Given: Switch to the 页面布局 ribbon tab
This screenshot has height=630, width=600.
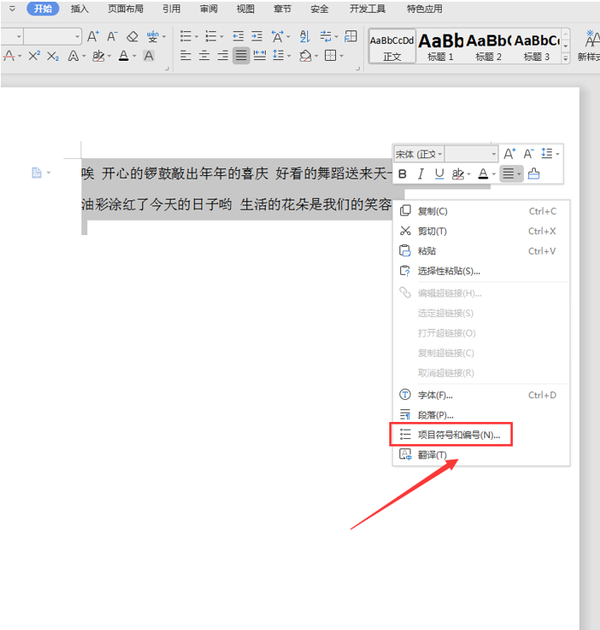Looking at the screenshot, I should pos(125,9).
